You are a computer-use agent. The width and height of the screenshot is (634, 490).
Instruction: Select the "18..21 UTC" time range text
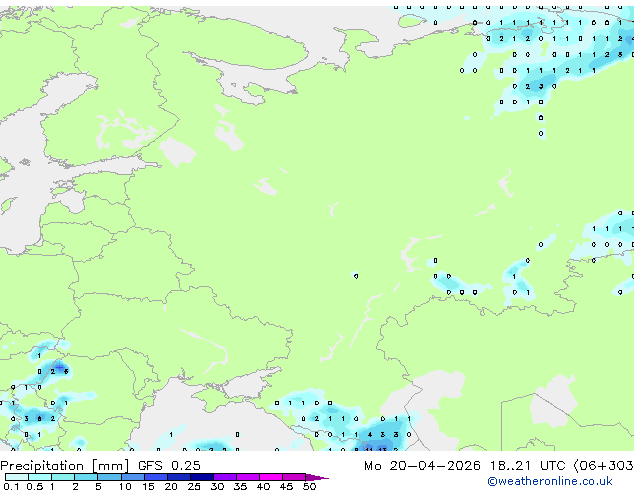pos(527,466)
